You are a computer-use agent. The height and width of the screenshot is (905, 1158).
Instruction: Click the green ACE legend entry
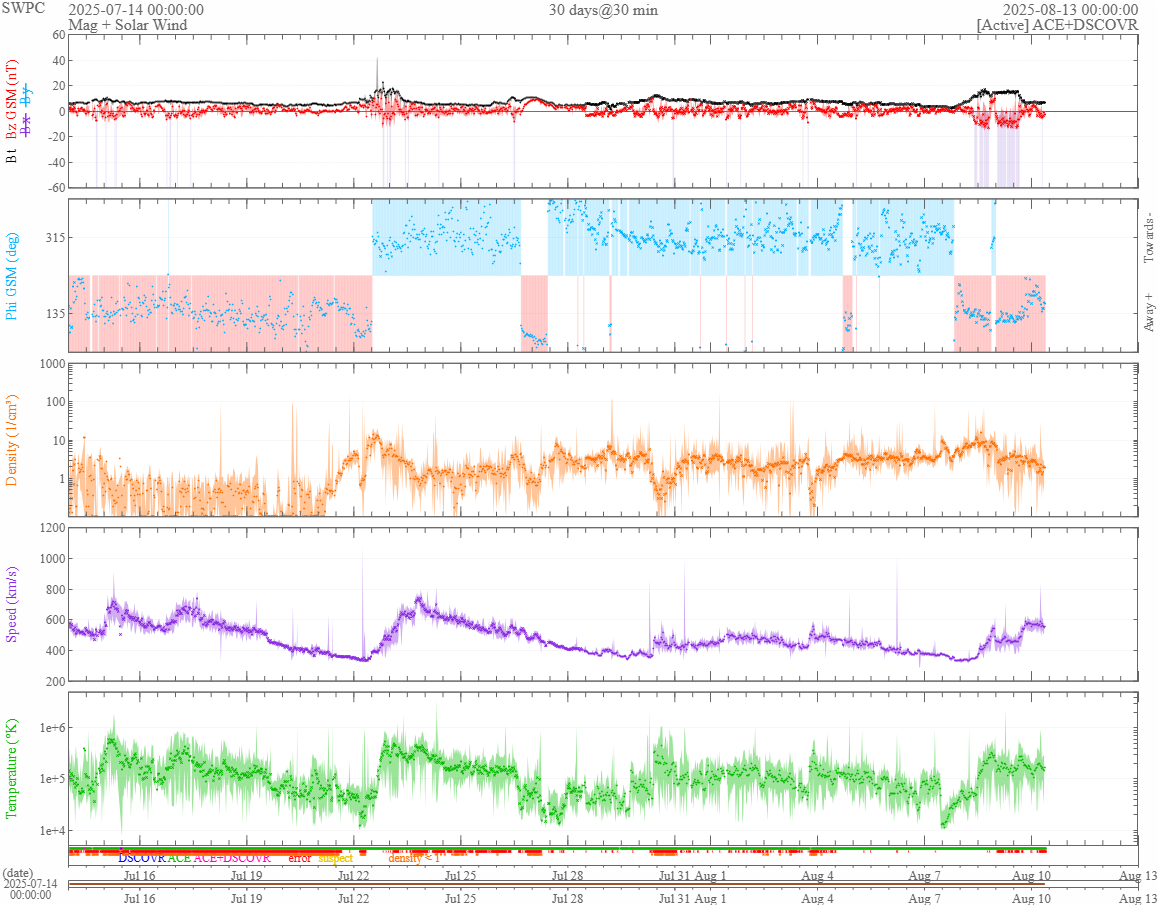click(x=179, y=858)
